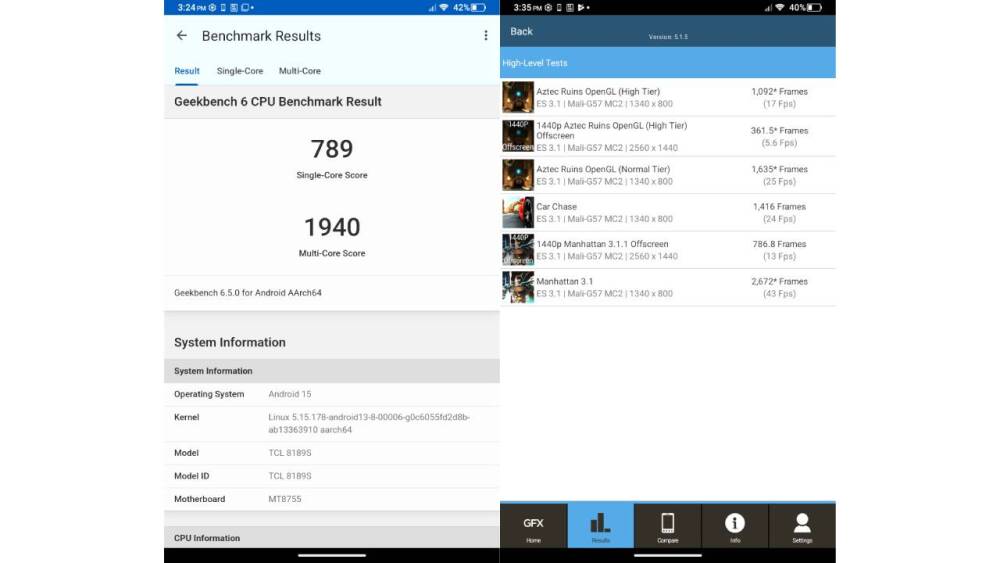Tap the CPU Information section header
Image resolution: width=1000 pixels, height=563 pixels.
[332, 537]
